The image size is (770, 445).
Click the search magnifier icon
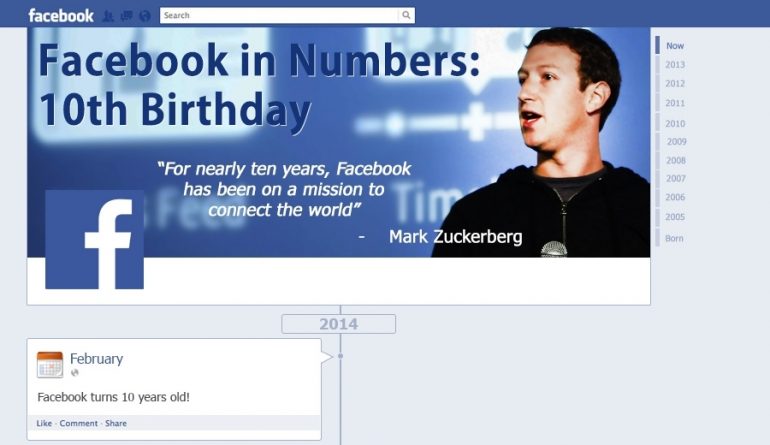tap(406, 15)
